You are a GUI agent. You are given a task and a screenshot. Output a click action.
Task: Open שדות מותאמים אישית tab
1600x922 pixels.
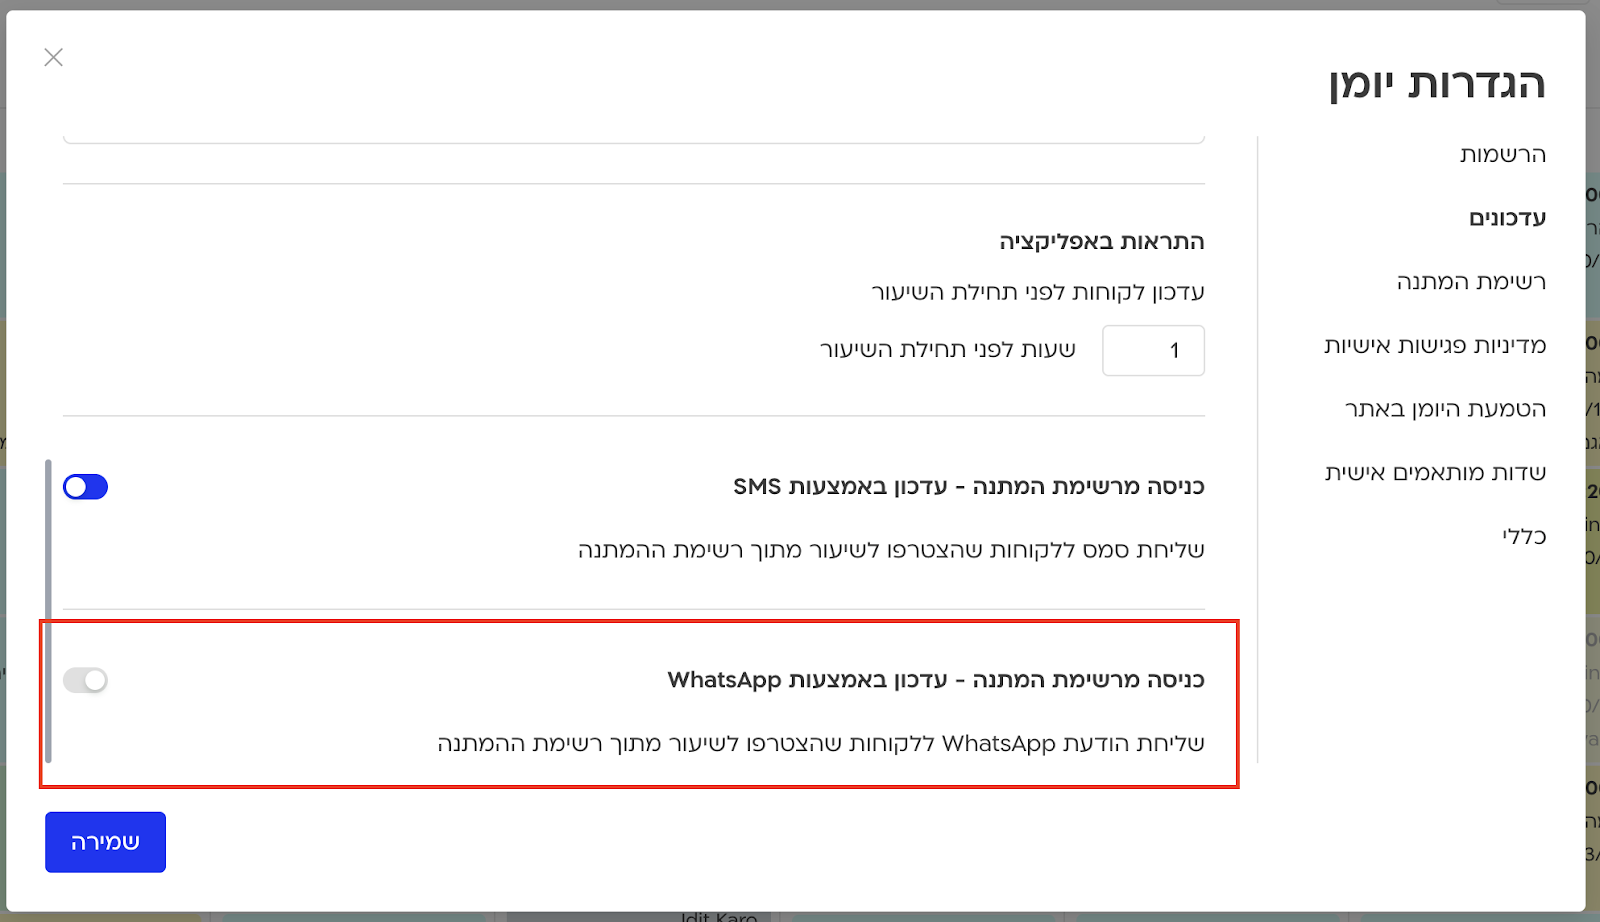point(1435,472)
